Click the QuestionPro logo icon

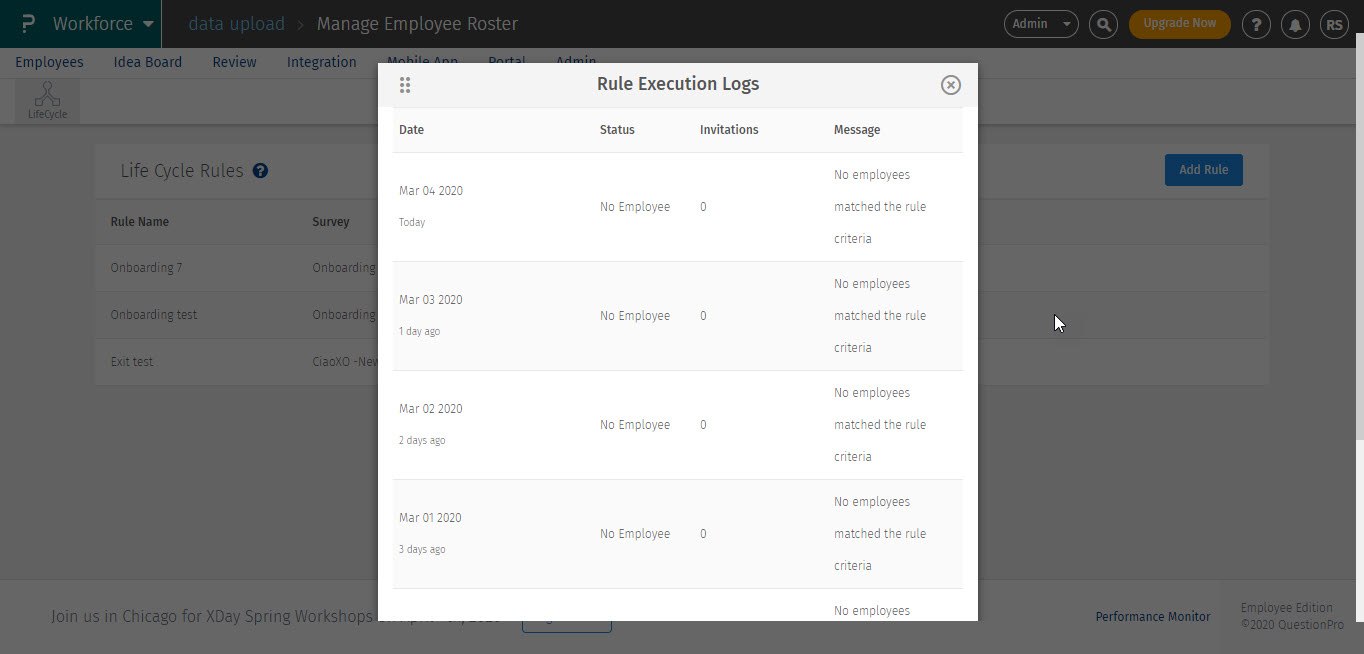coord(27,23)
